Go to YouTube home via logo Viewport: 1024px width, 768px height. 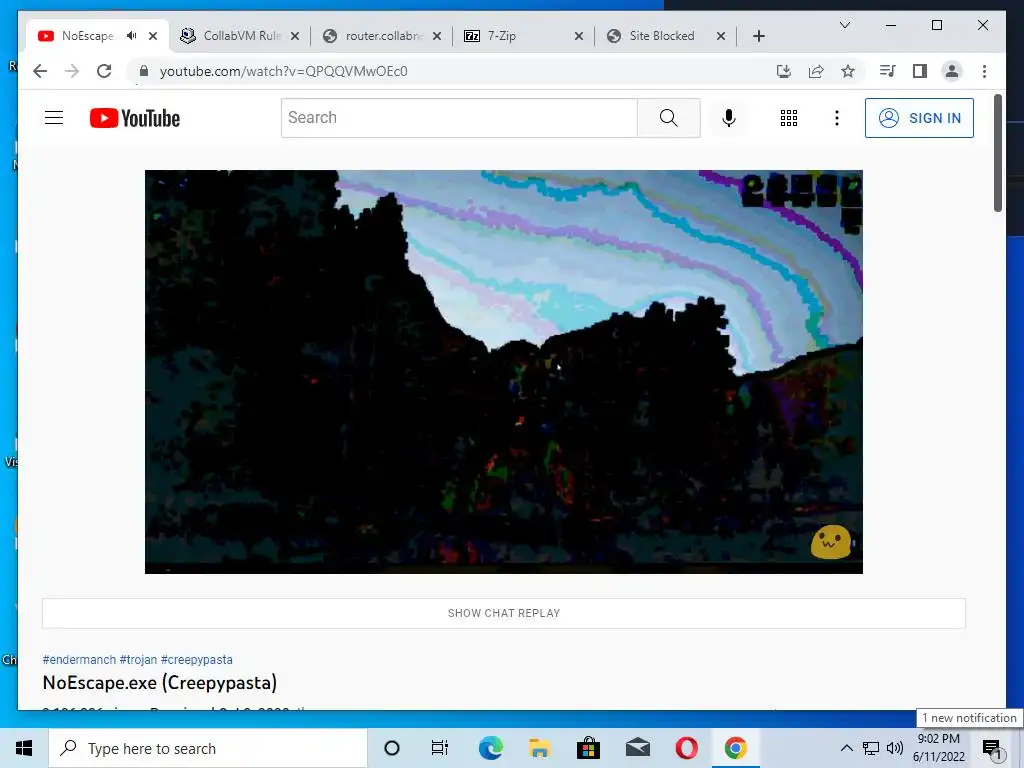tap(135, 118)
